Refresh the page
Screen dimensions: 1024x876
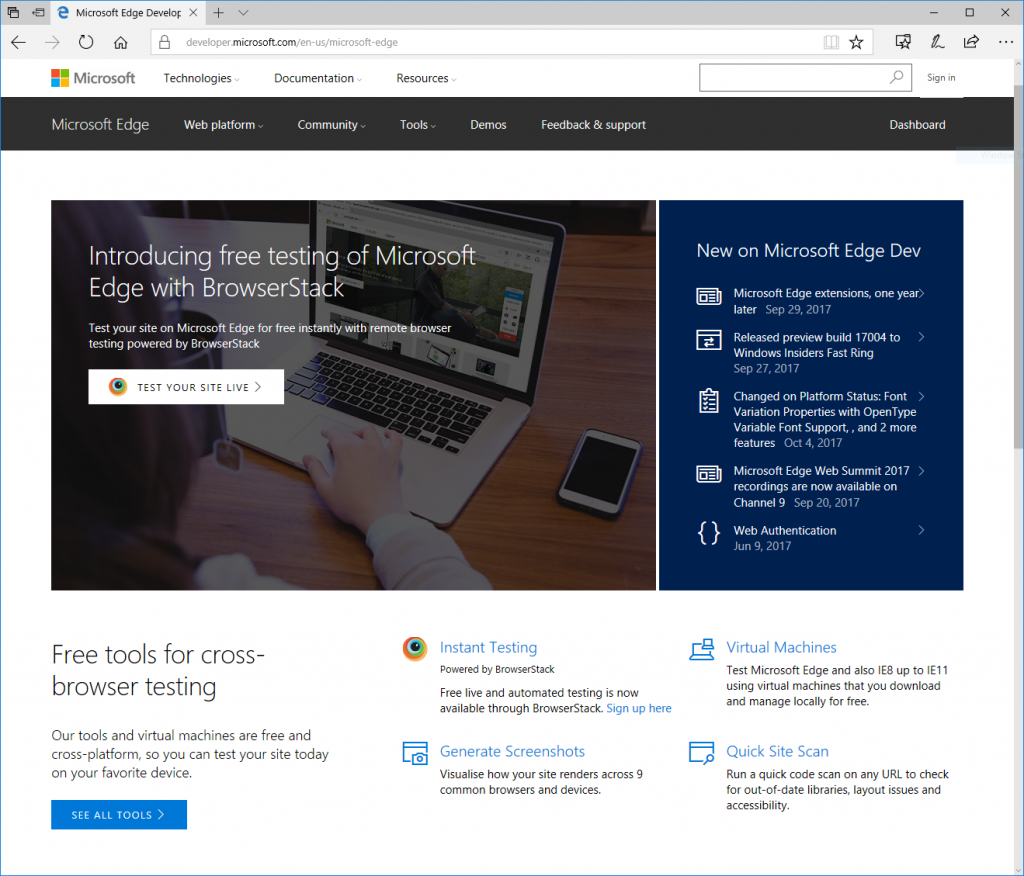86,42
